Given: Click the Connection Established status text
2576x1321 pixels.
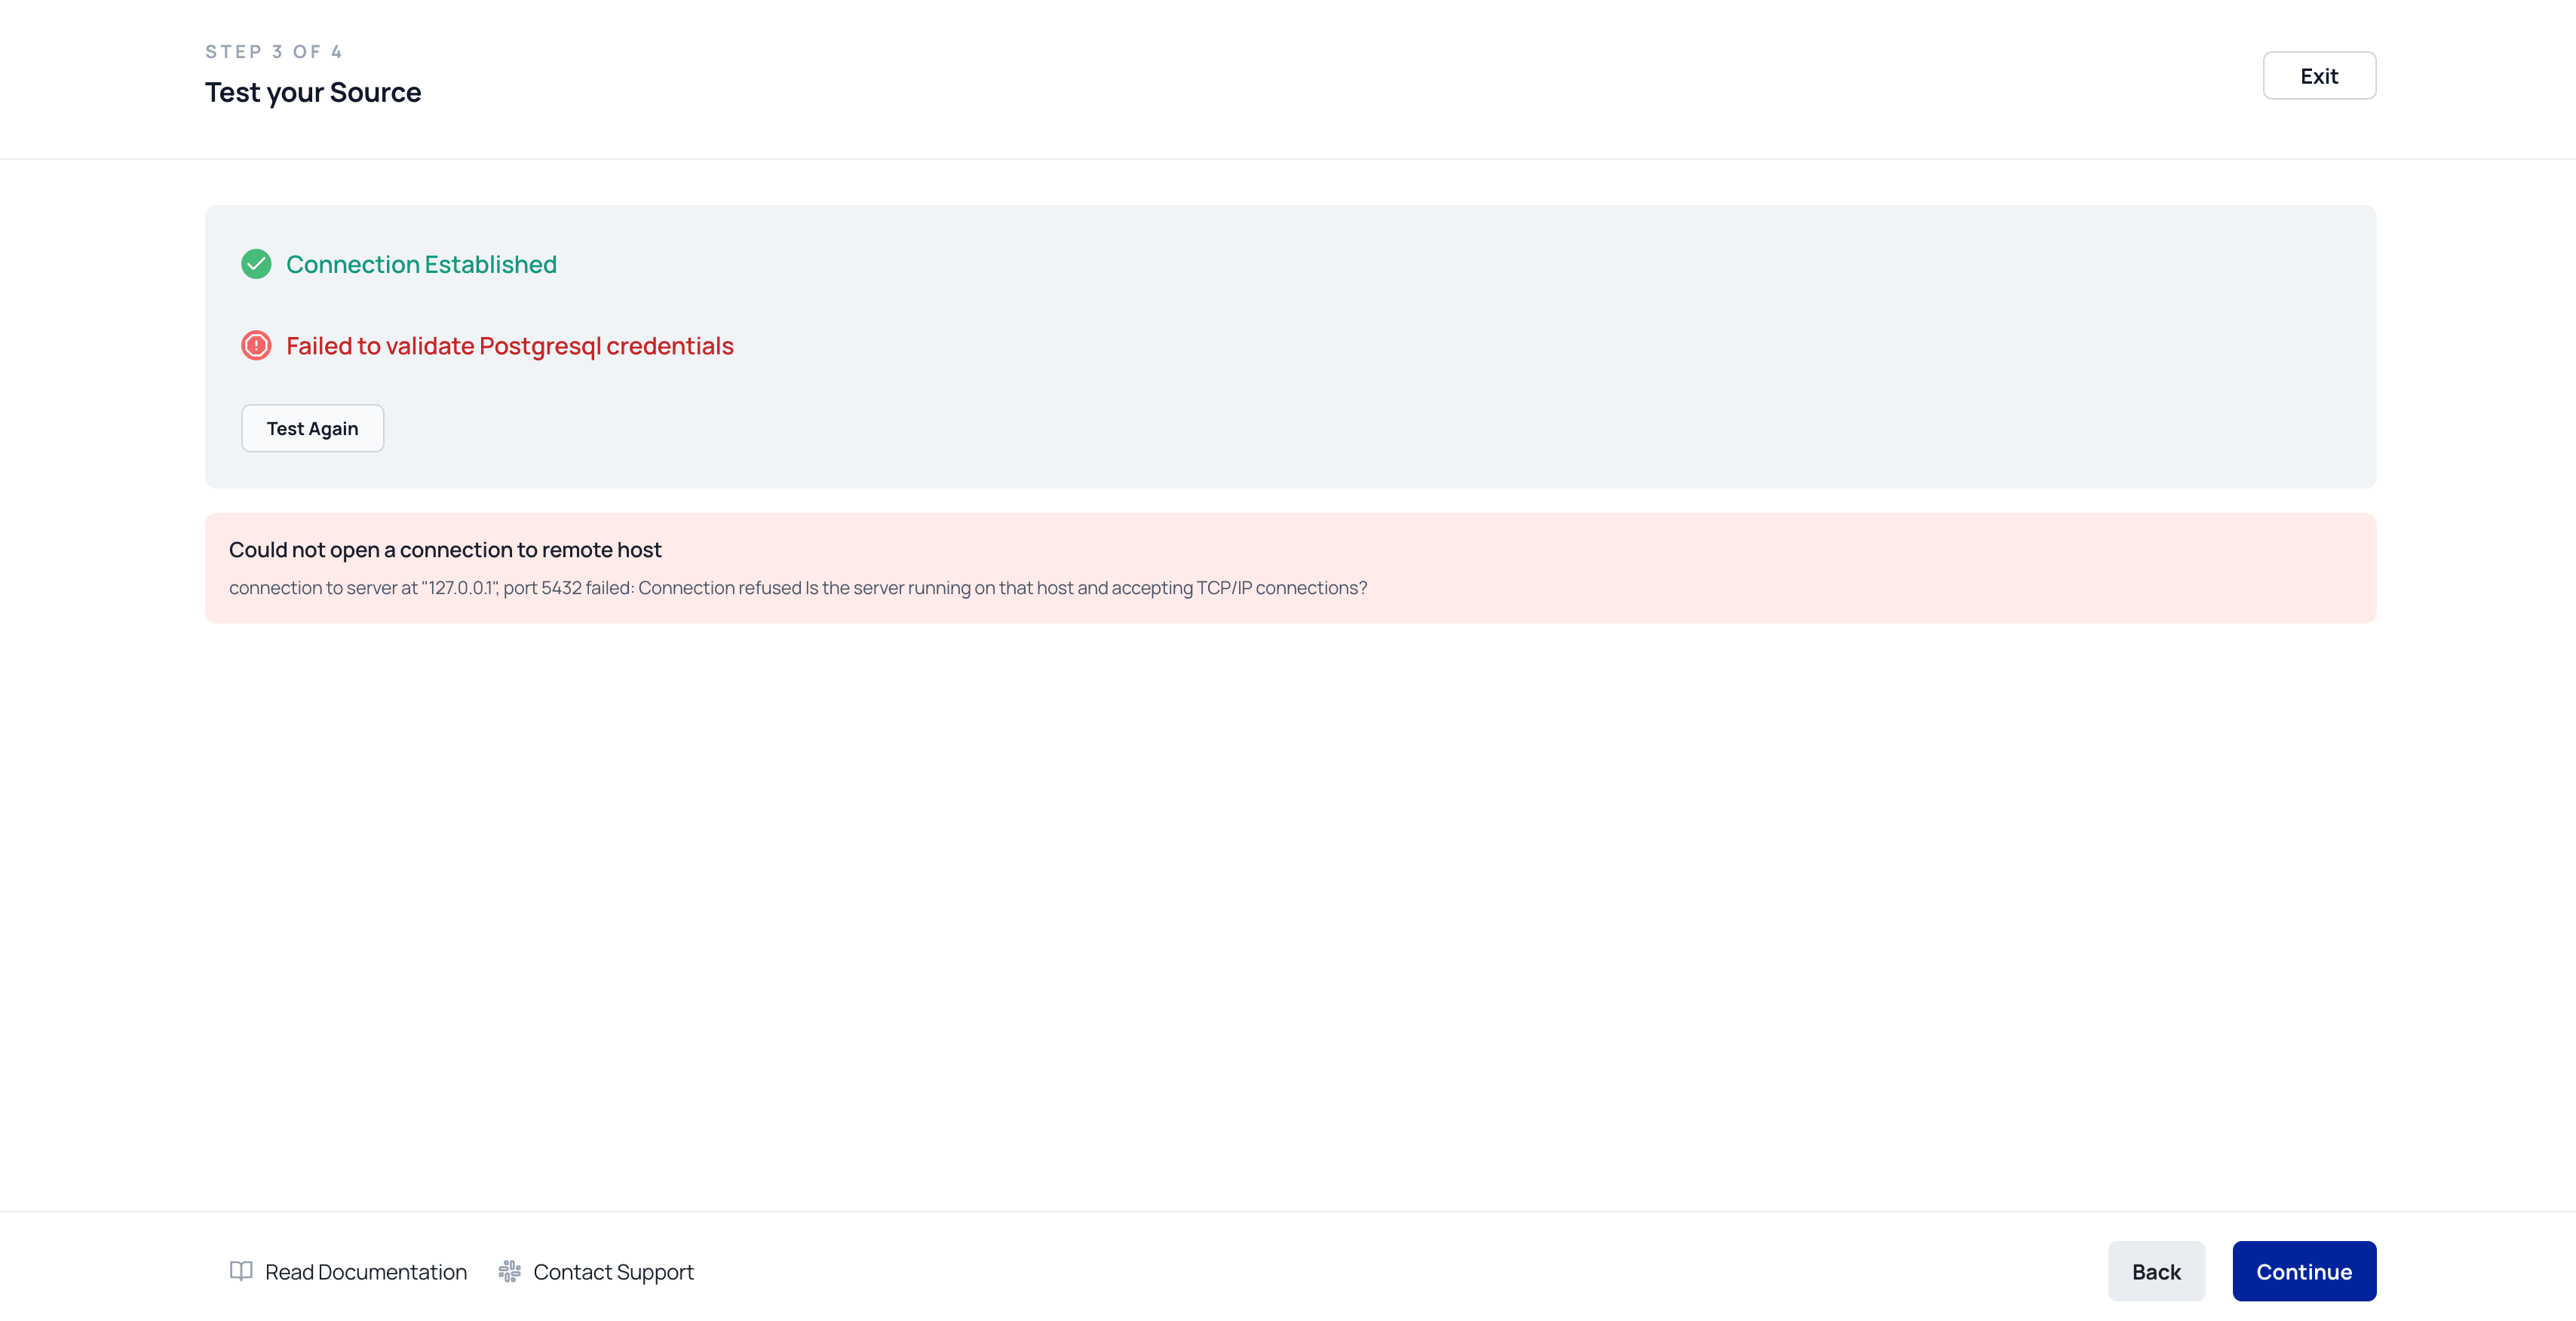Looking at the screenshot, I should [421, 264].
